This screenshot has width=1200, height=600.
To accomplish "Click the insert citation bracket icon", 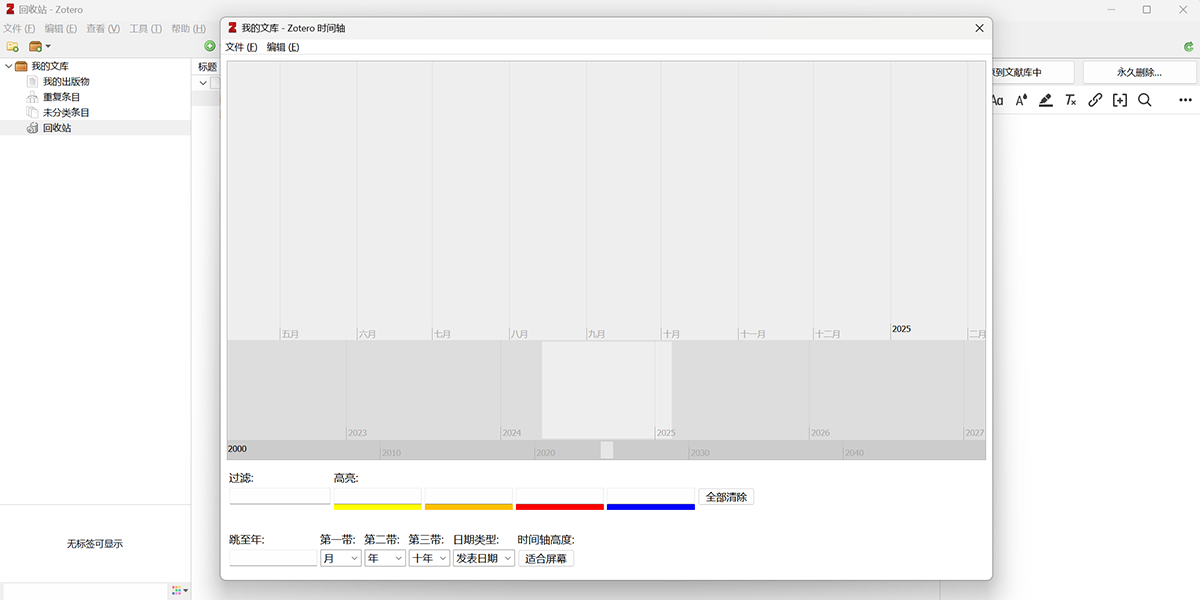I will point(1119,100).
